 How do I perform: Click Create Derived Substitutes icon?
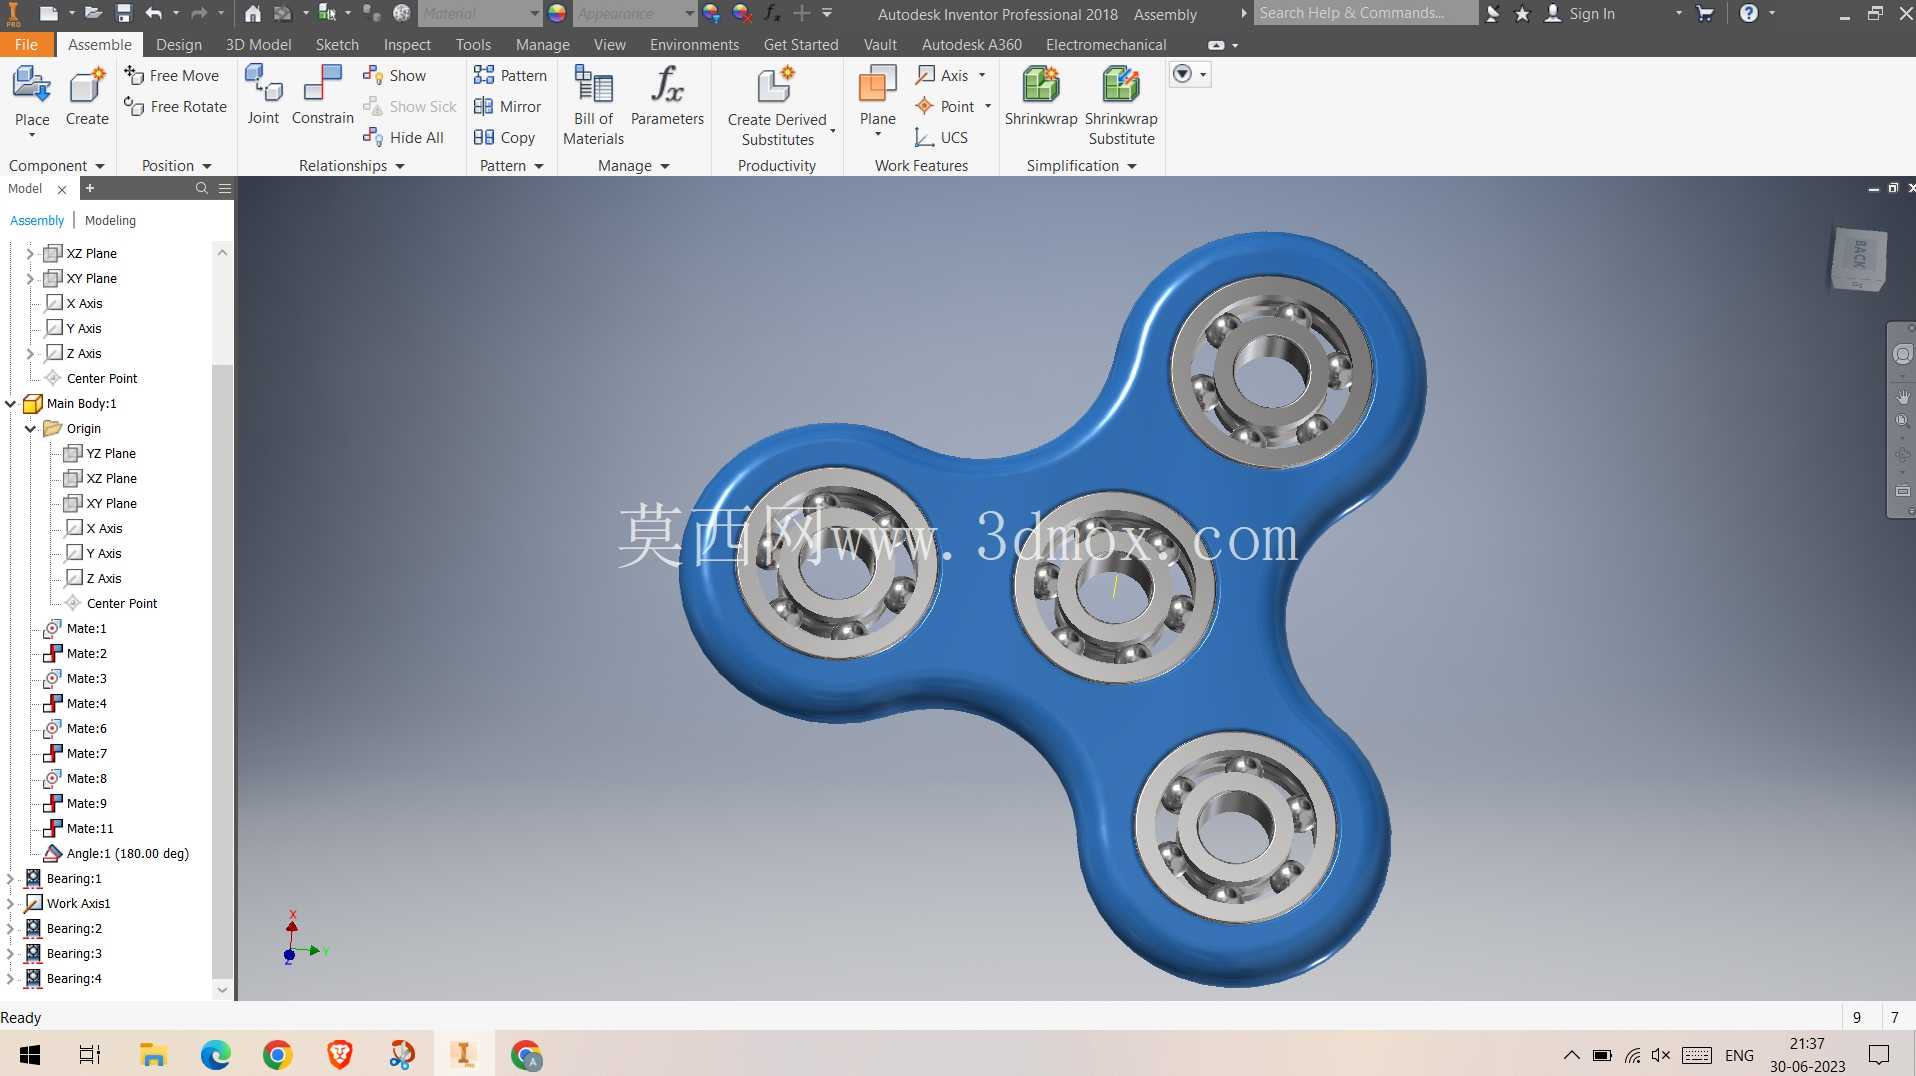tap(777, 86)
